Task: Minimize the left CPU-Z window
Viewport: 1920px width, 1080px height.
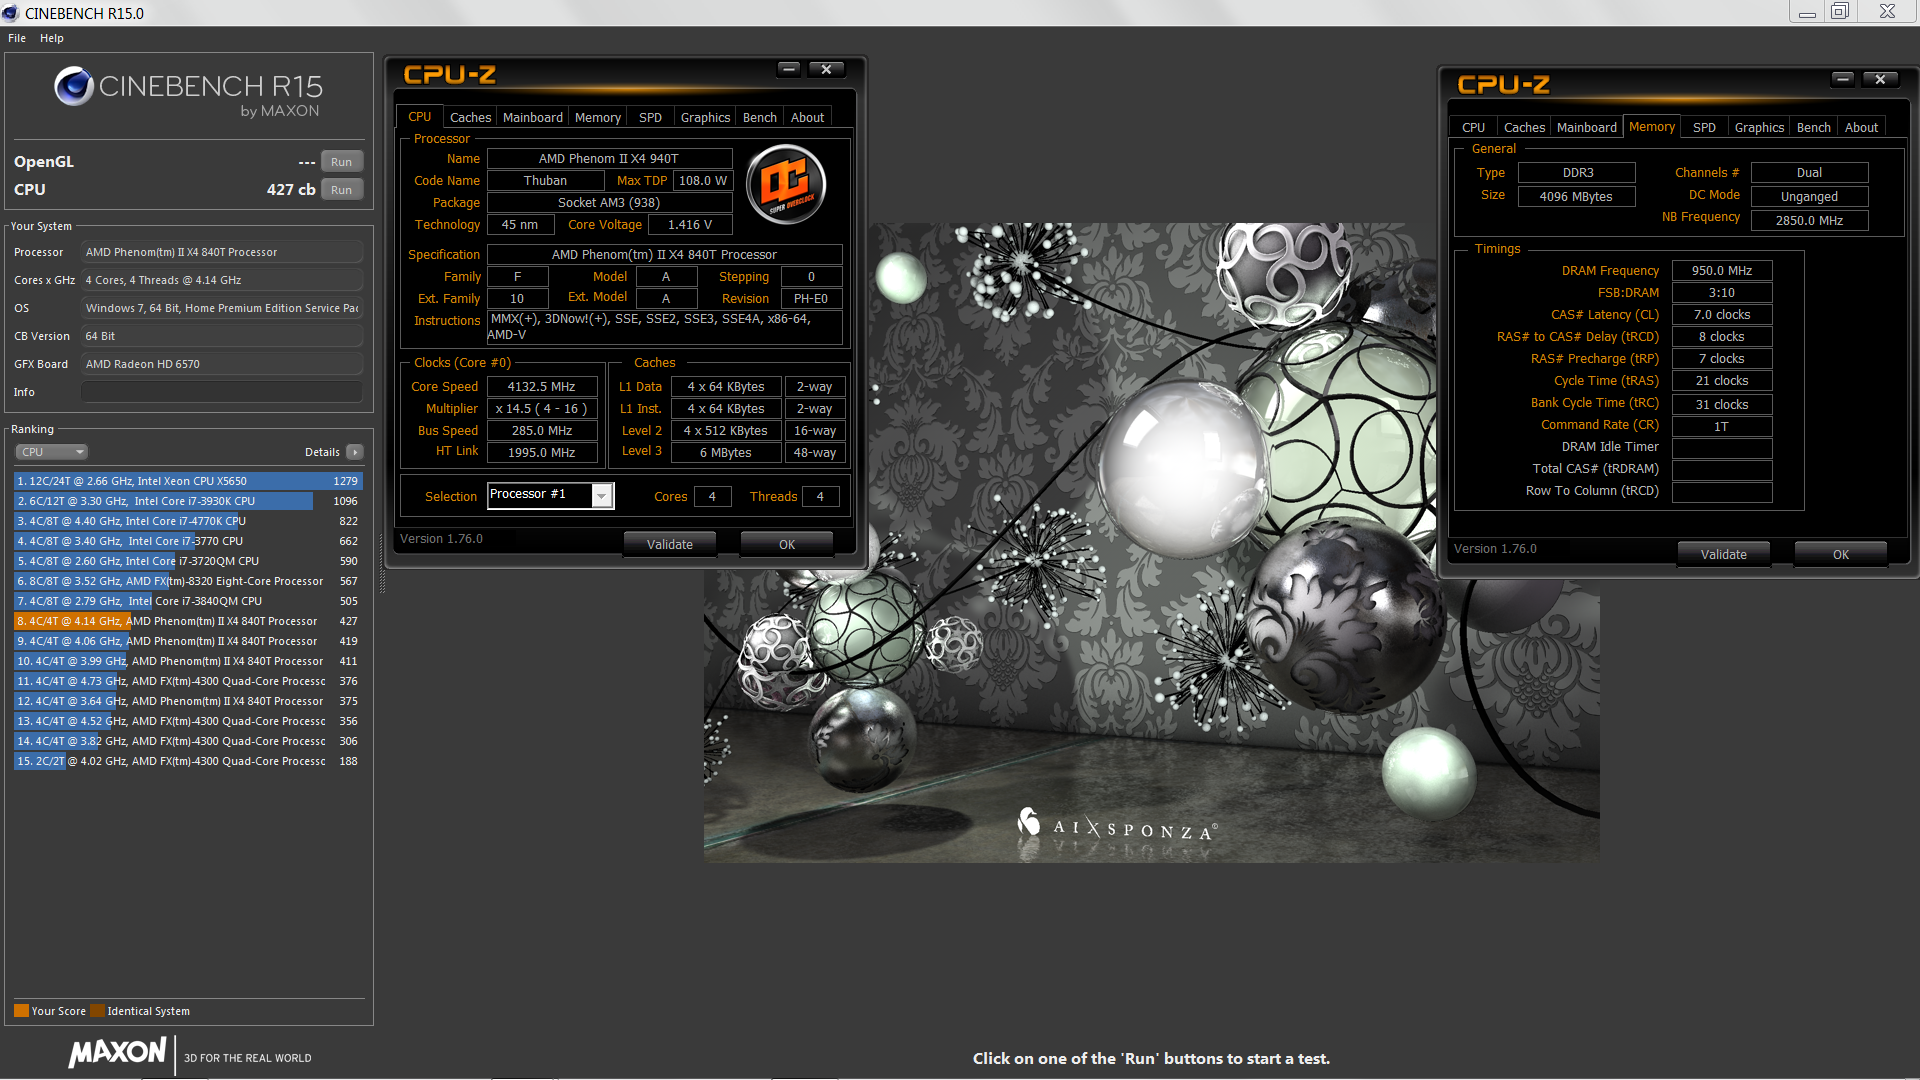Action: pyautogui.click(x=789, y=69)
